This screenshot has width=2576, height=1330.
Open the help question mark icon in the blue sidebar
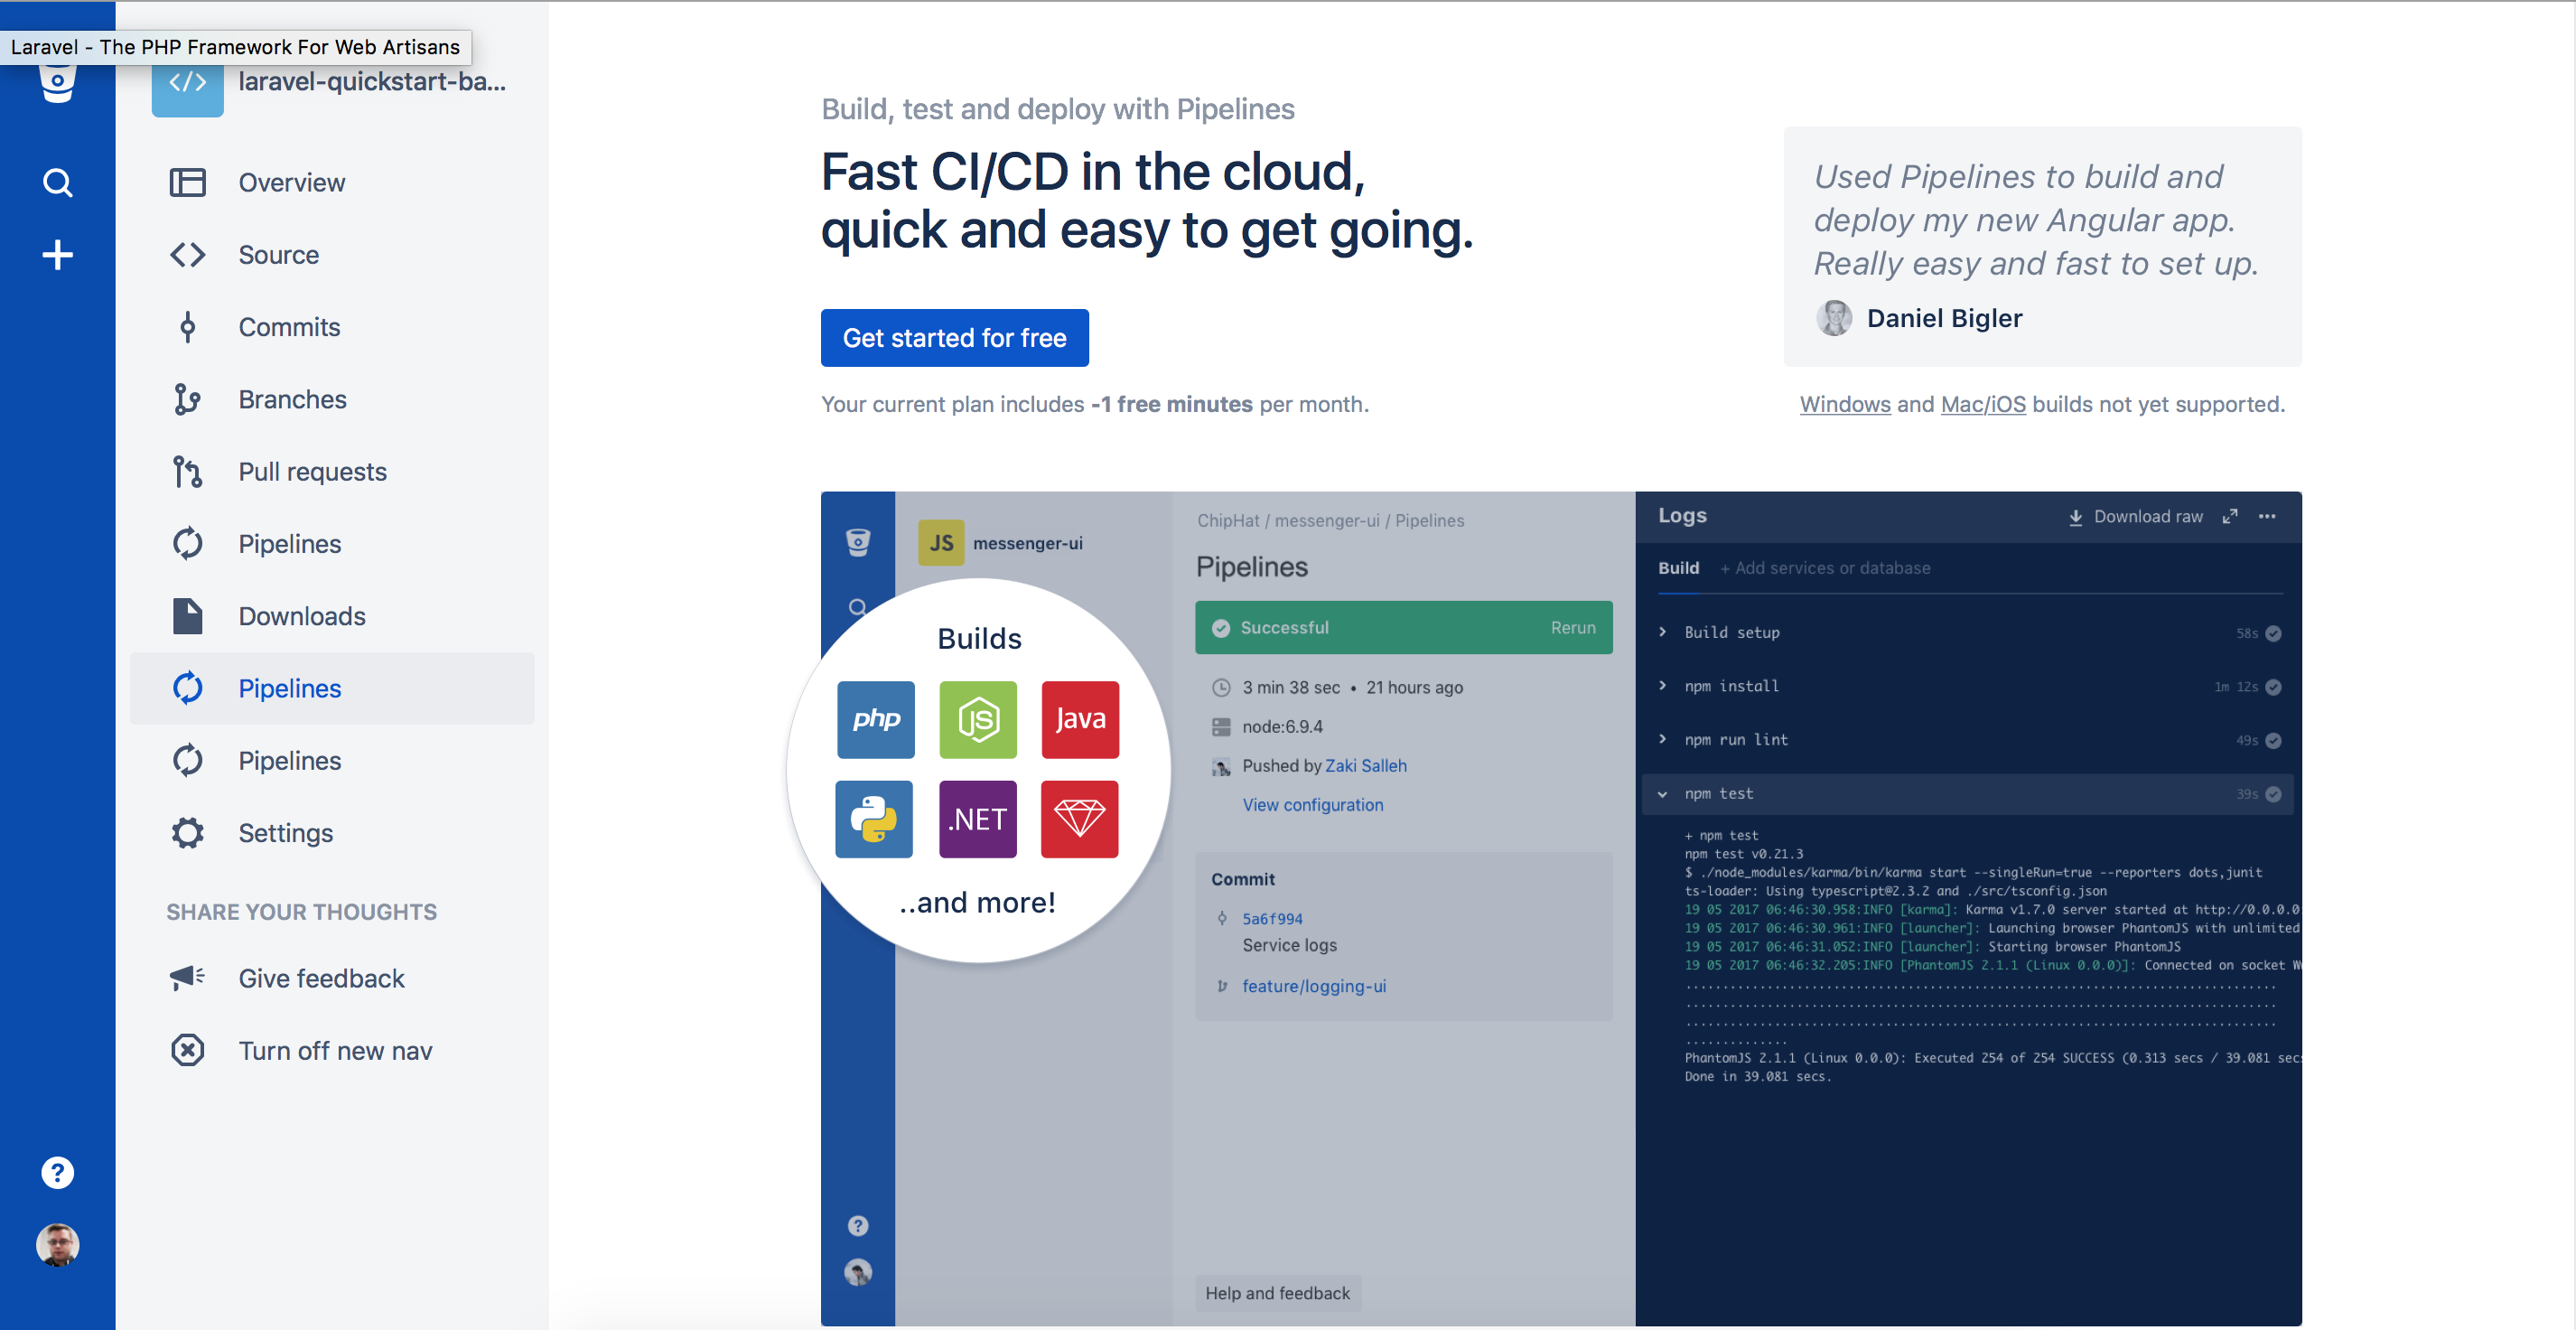pyautogui.click(x=57, y=1172)
